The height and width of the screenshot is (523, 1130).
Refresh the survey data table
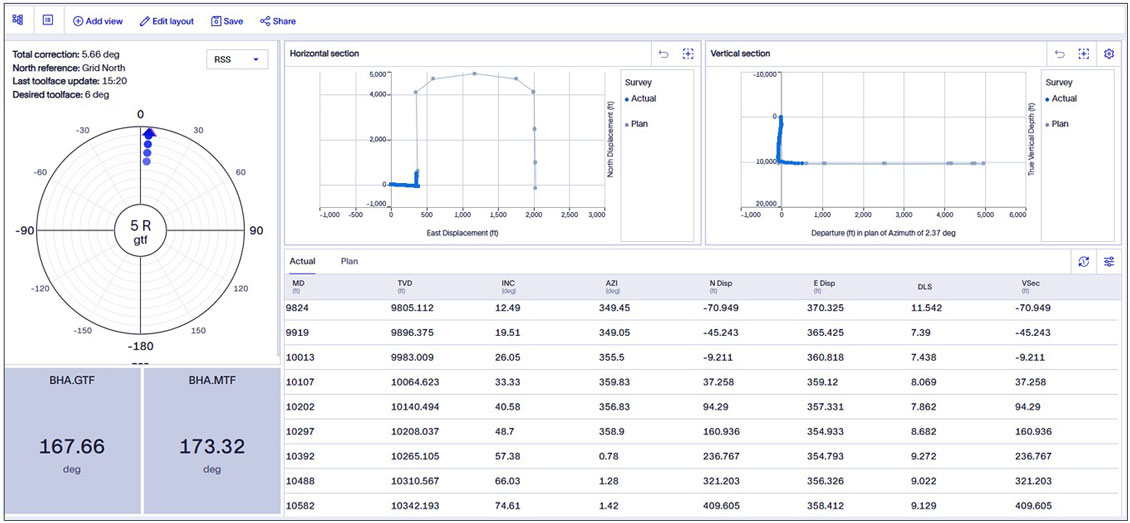tap(1083, 262)
